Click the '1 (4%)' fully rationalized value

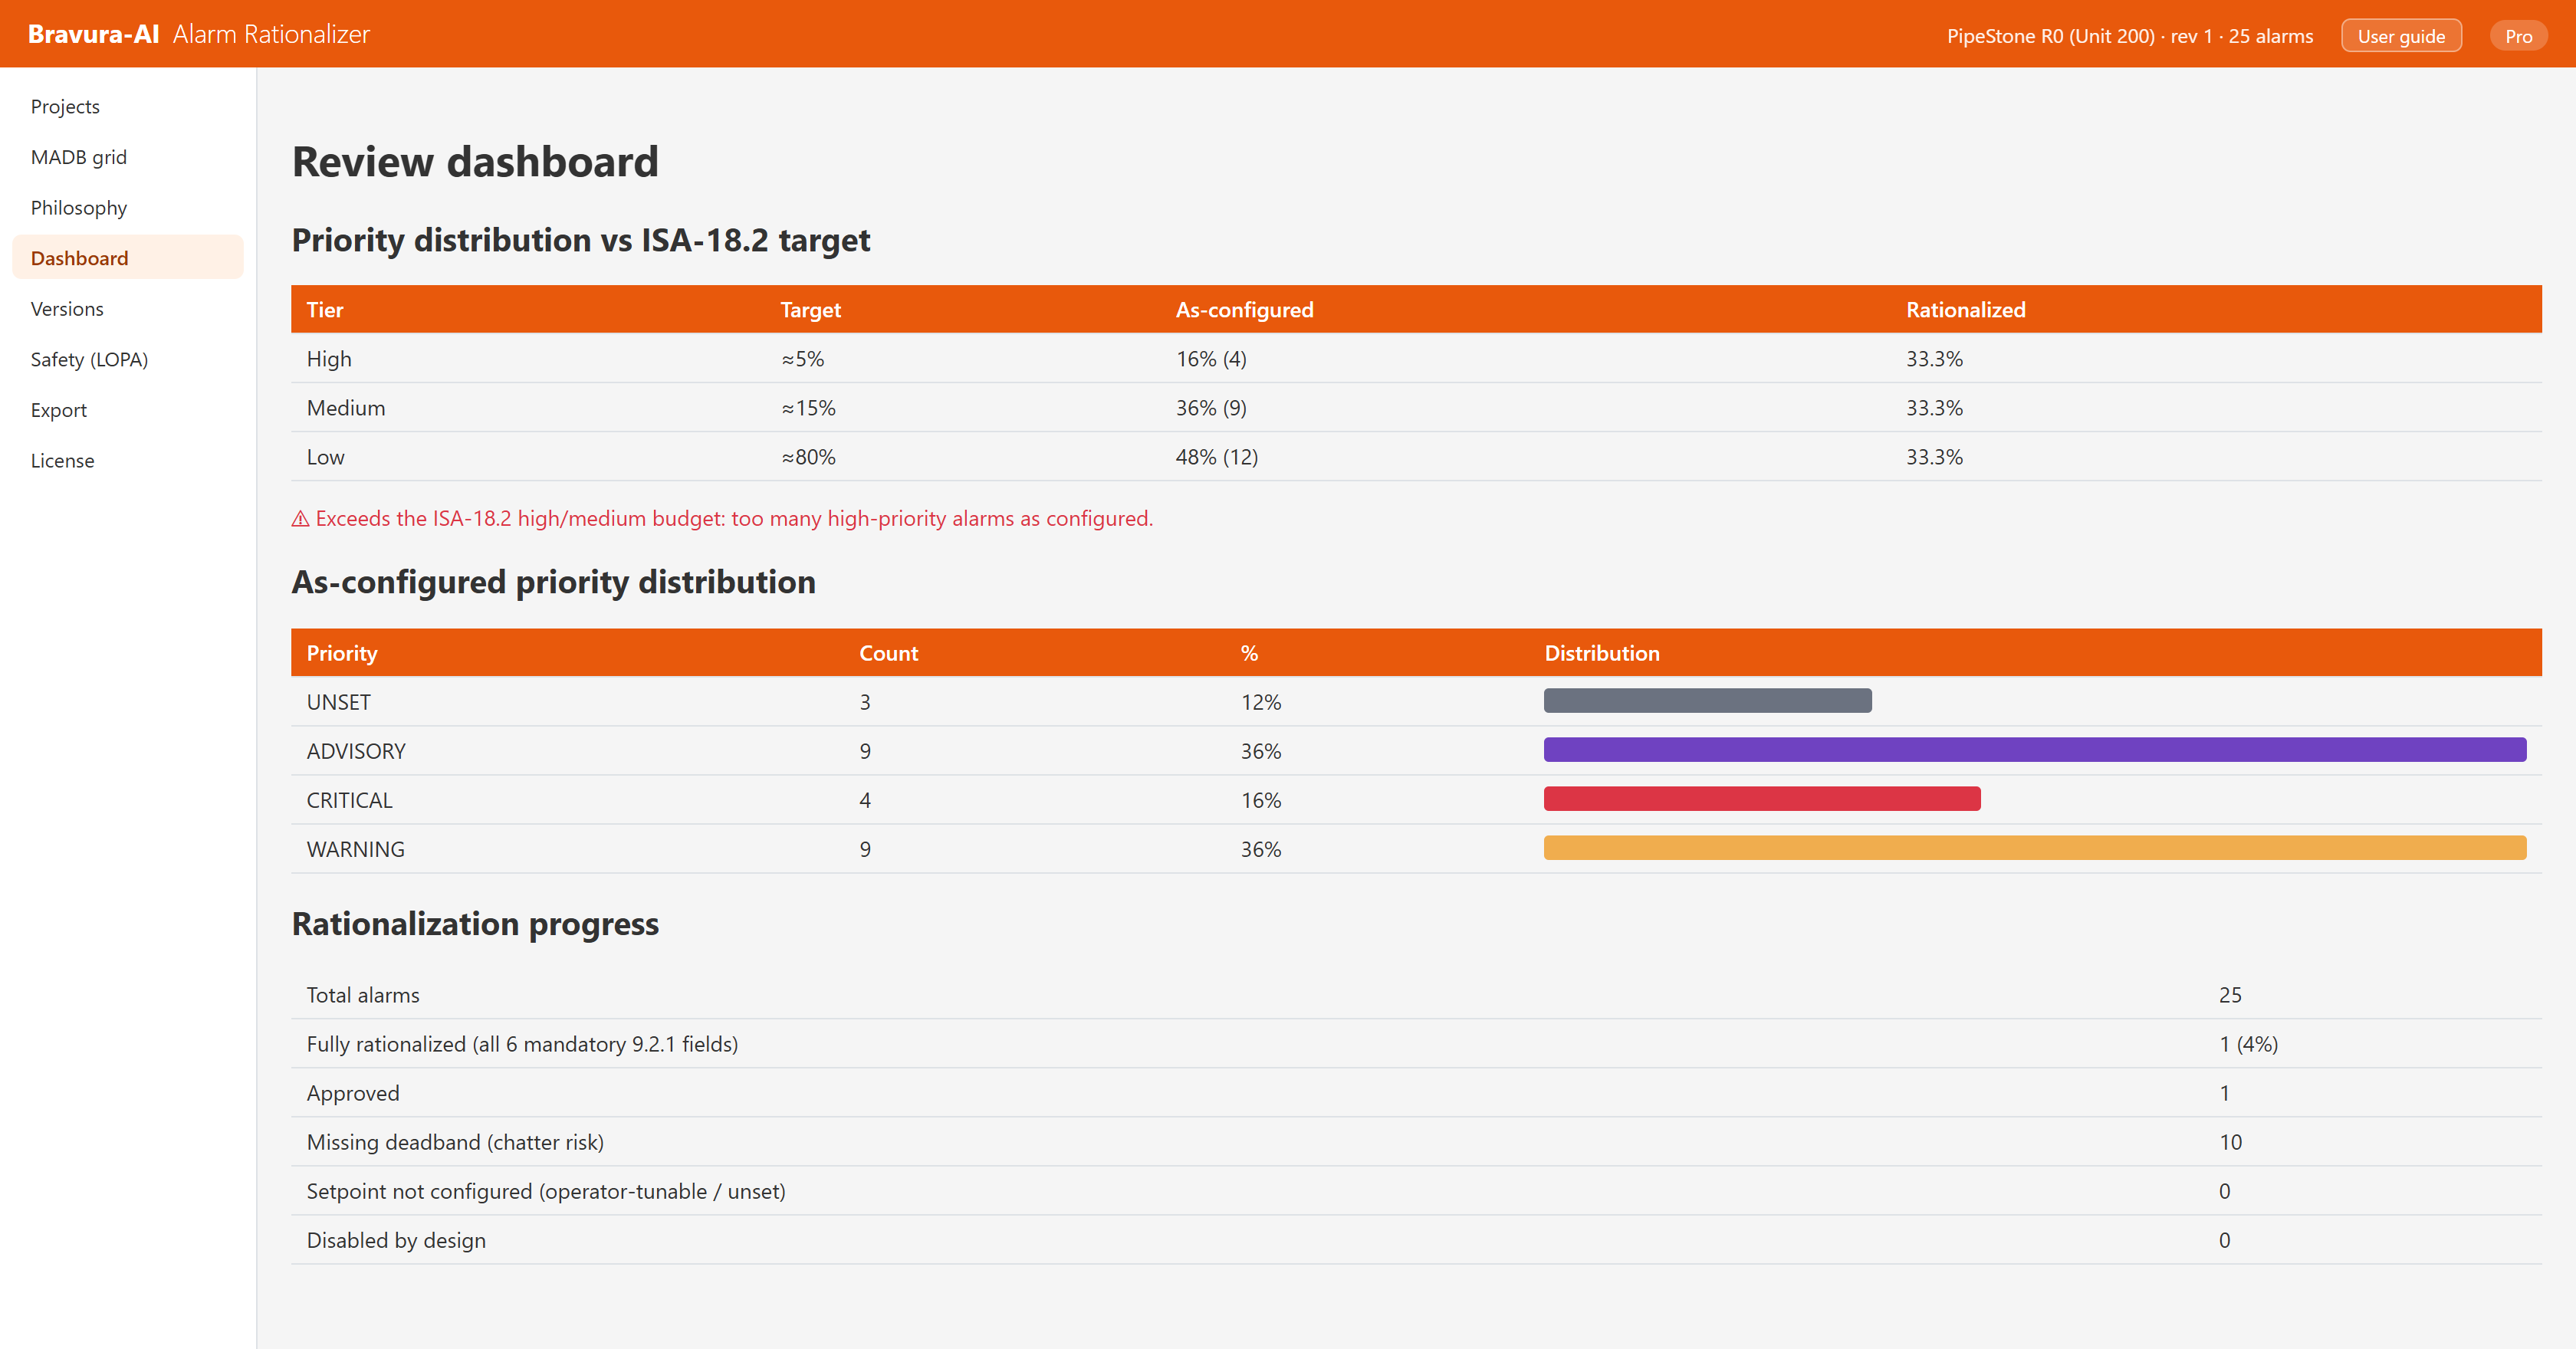coord(2248,1044)
